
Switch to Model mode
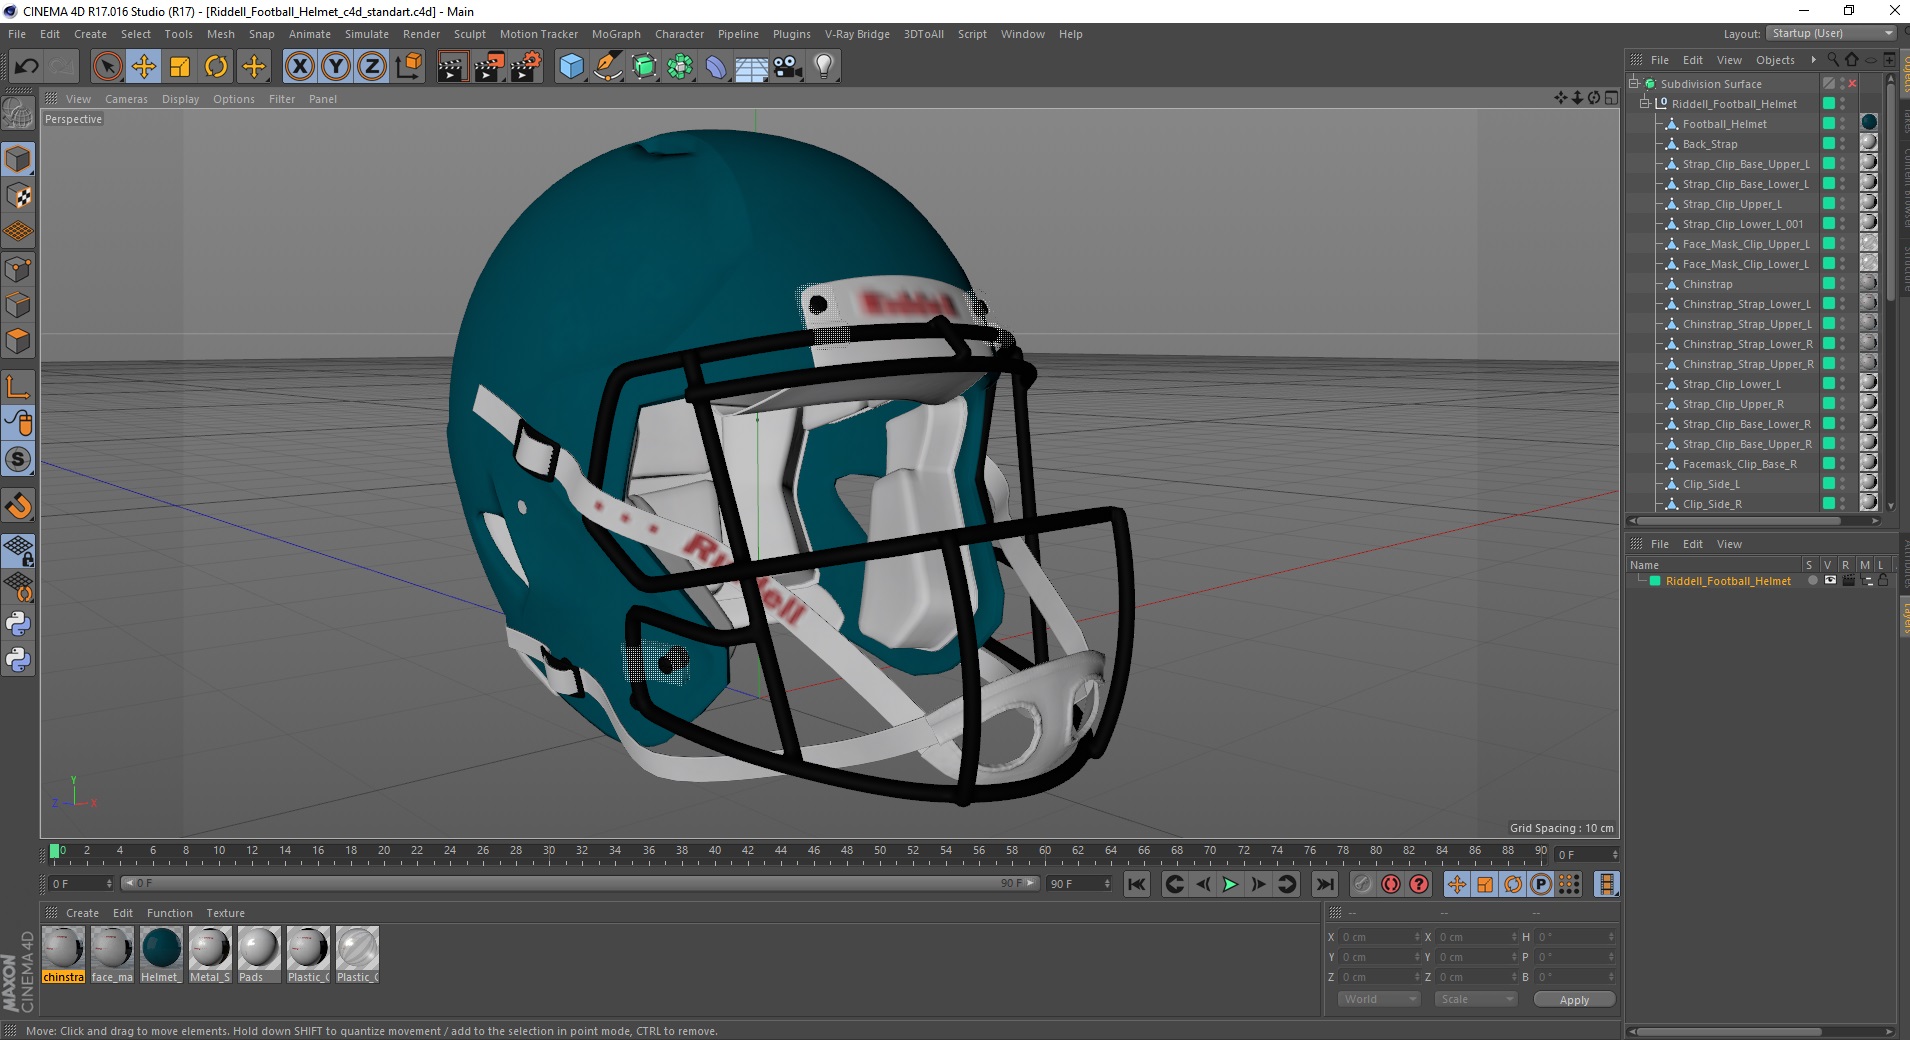[x=18, y=159]
